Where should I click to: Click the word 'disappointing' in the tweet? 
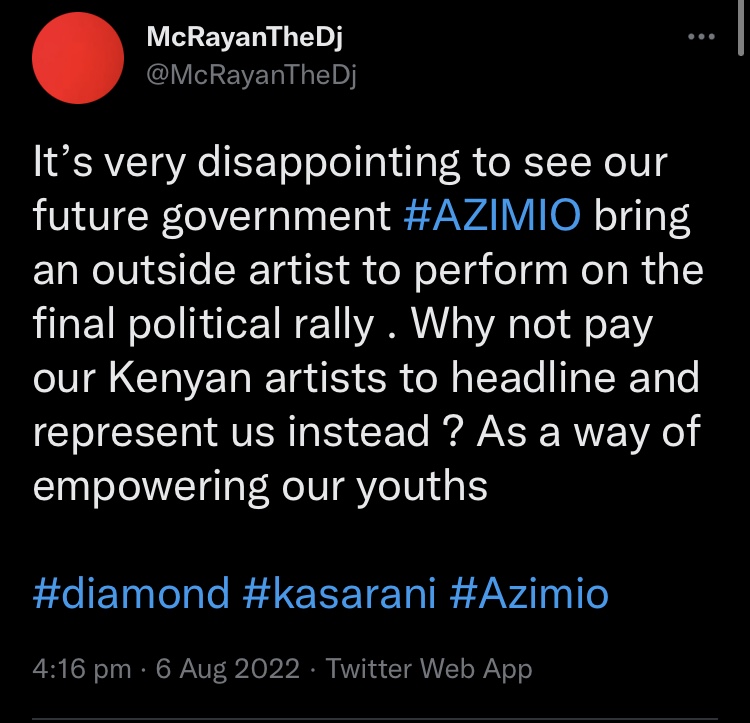coord(329,163)
